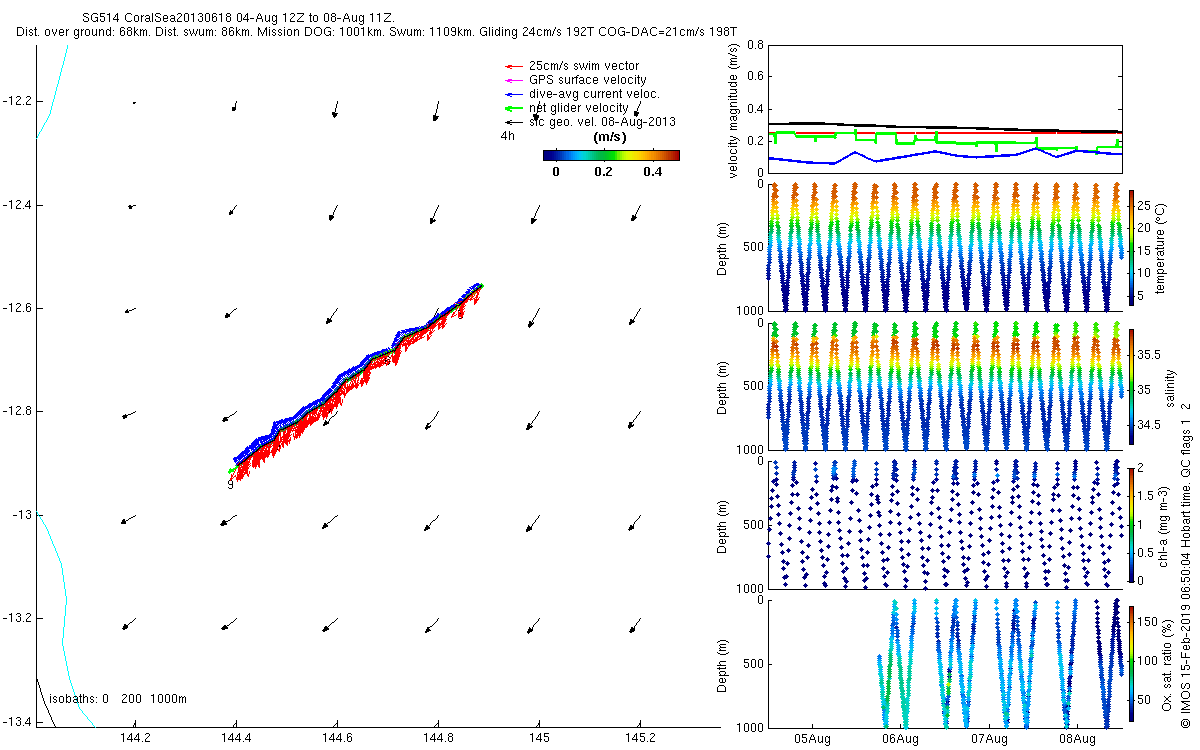Click latitude tick label -12.4

(18, 205)
